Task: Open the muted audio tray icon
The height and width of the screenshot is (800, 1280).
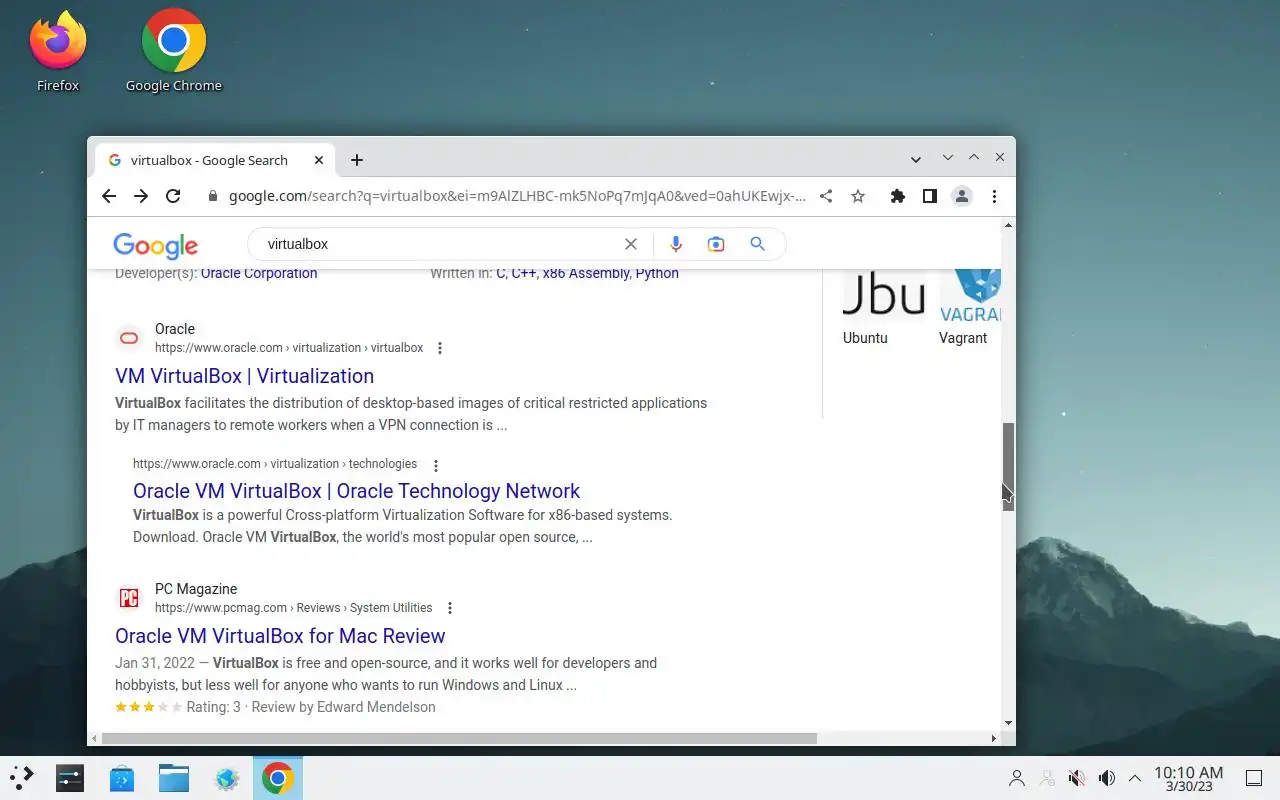Action: tap(1077, 778)
